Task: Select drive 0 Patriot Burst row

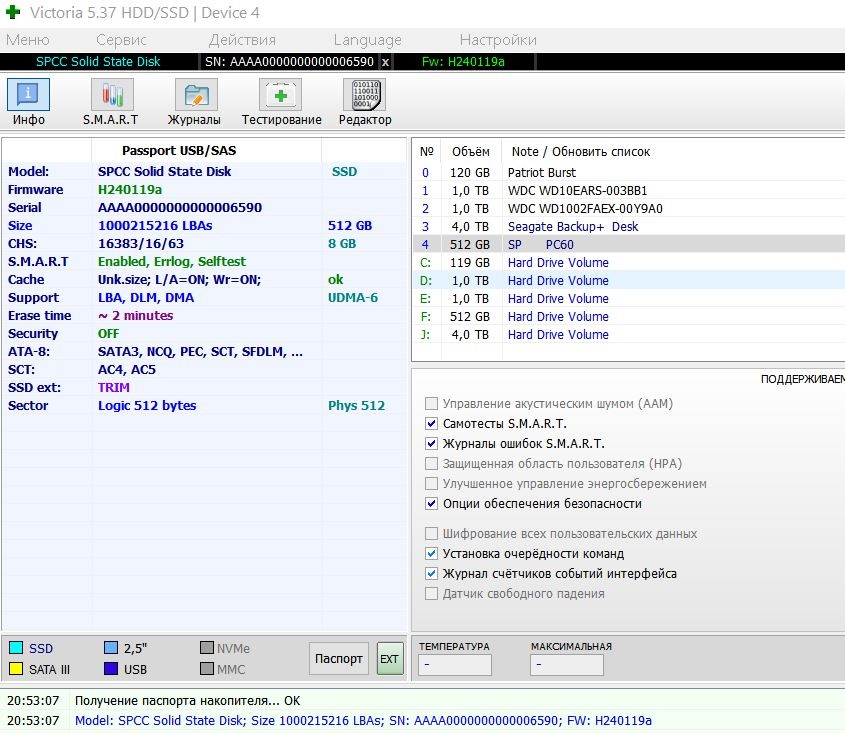Action: pyautogui.click(x=629, y=172)
